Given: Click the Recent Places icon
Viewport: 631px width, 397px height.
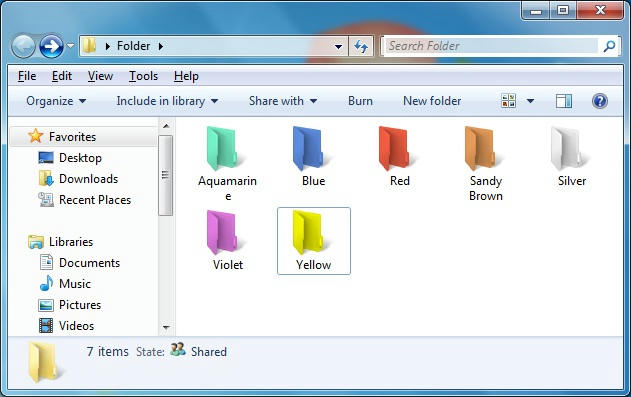Looking at the screenshot, I should click(46, 200).
